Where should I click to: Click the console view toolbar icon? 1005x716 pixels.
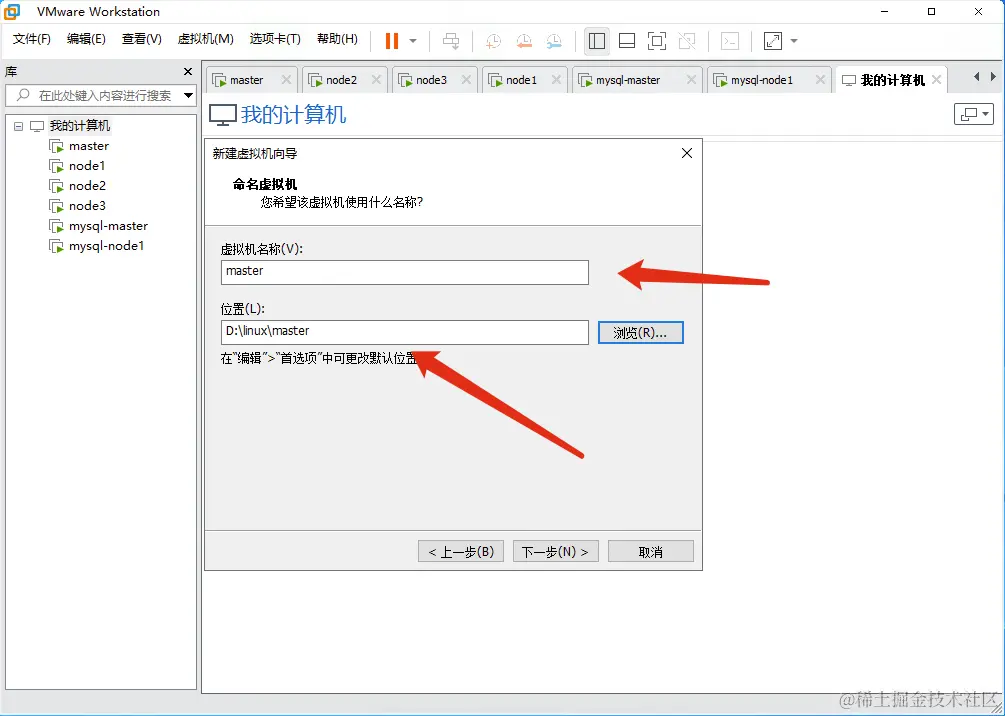(x=730, y=41)
